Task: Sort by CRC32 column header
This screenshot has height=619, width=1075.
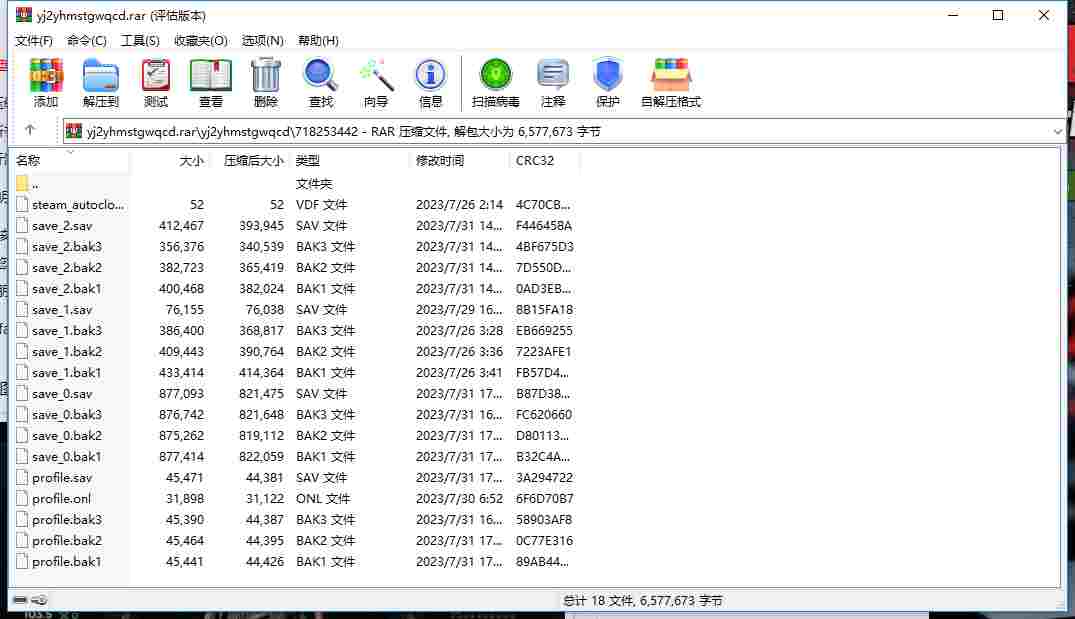Action: pyautogui.click(x=544, y=160)
